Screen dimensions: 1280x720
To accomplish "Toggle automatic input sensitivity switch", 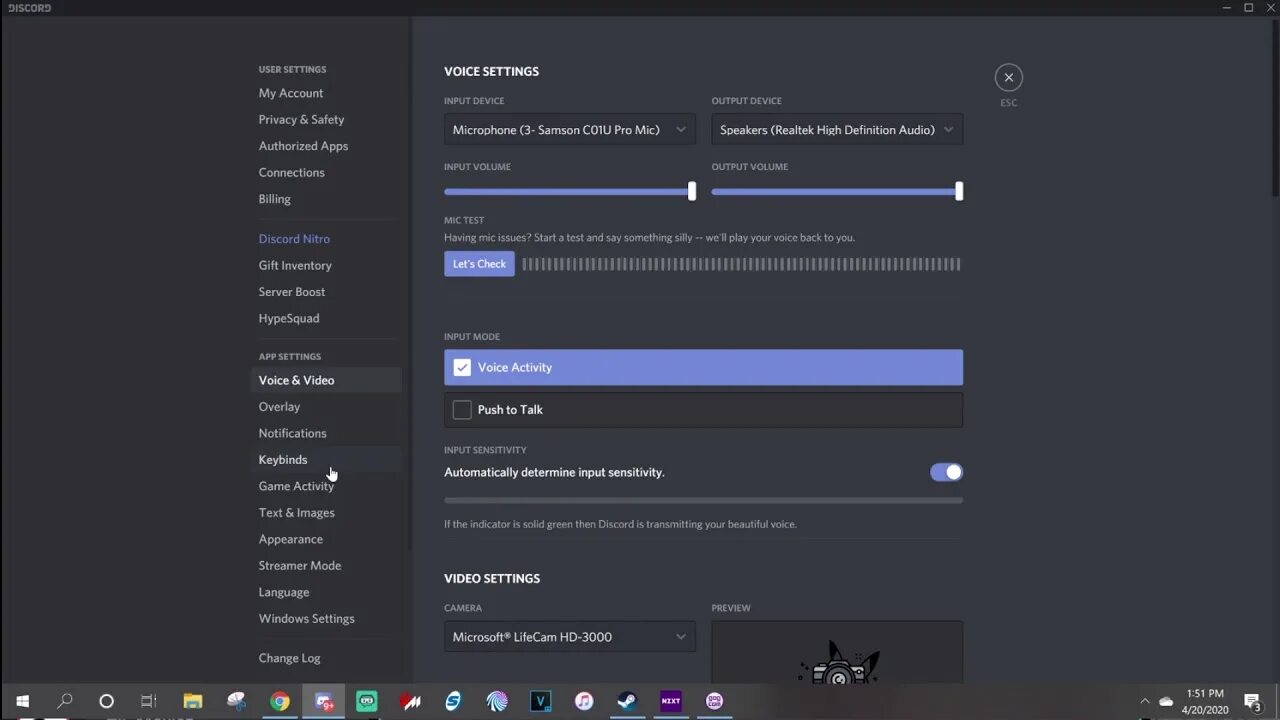I will 946,472.
